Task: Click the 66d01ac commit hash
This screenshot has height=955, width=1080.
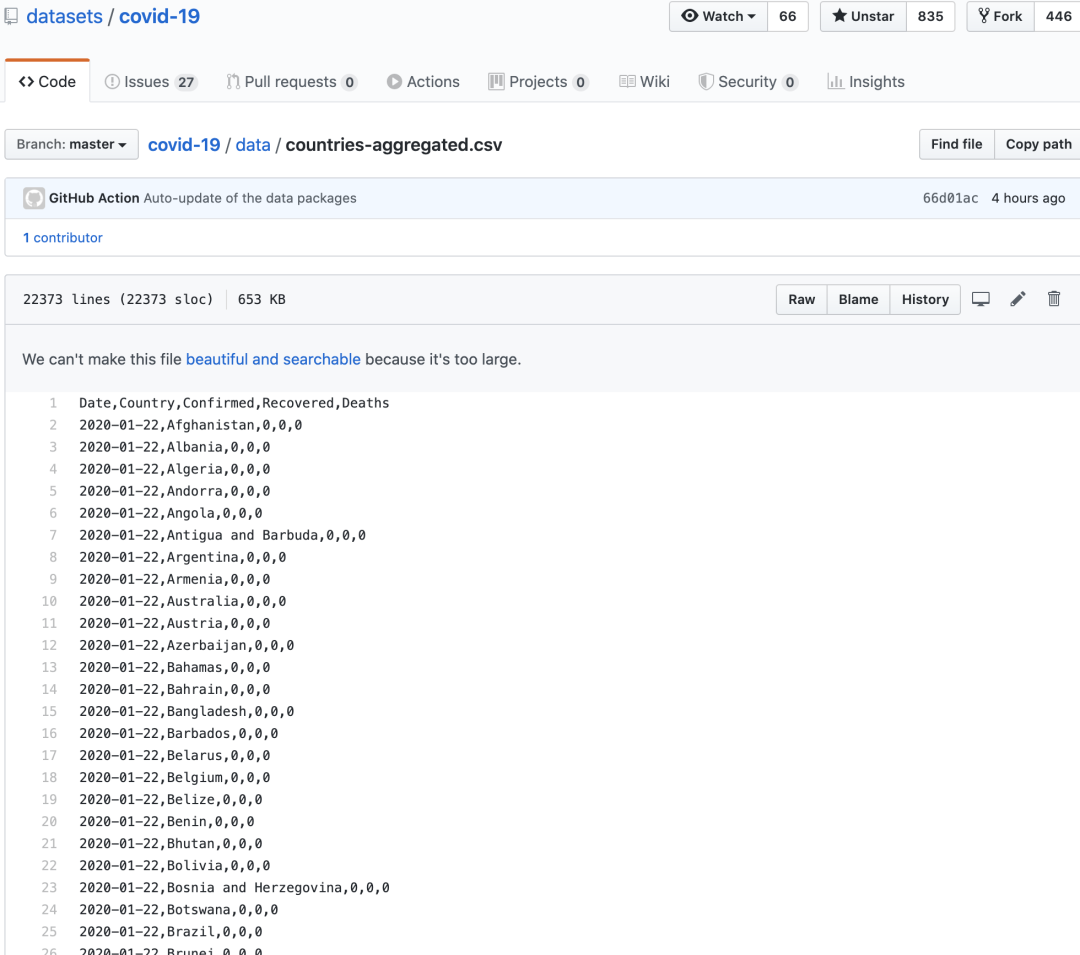Action: click(x=951, y=198)
